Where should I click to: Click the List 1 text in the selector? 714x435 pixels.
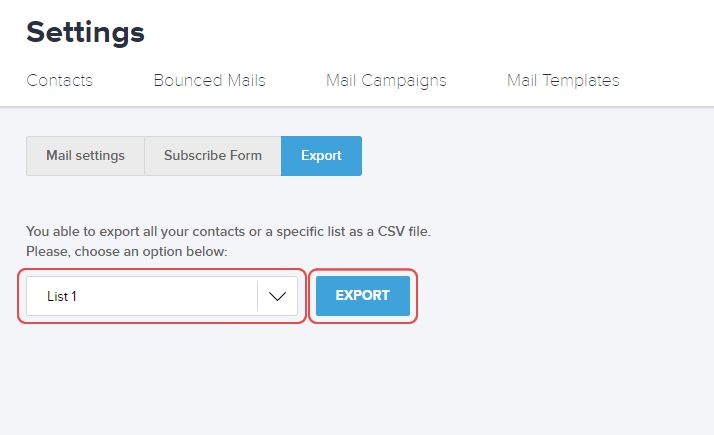click(x=62, y=296)
